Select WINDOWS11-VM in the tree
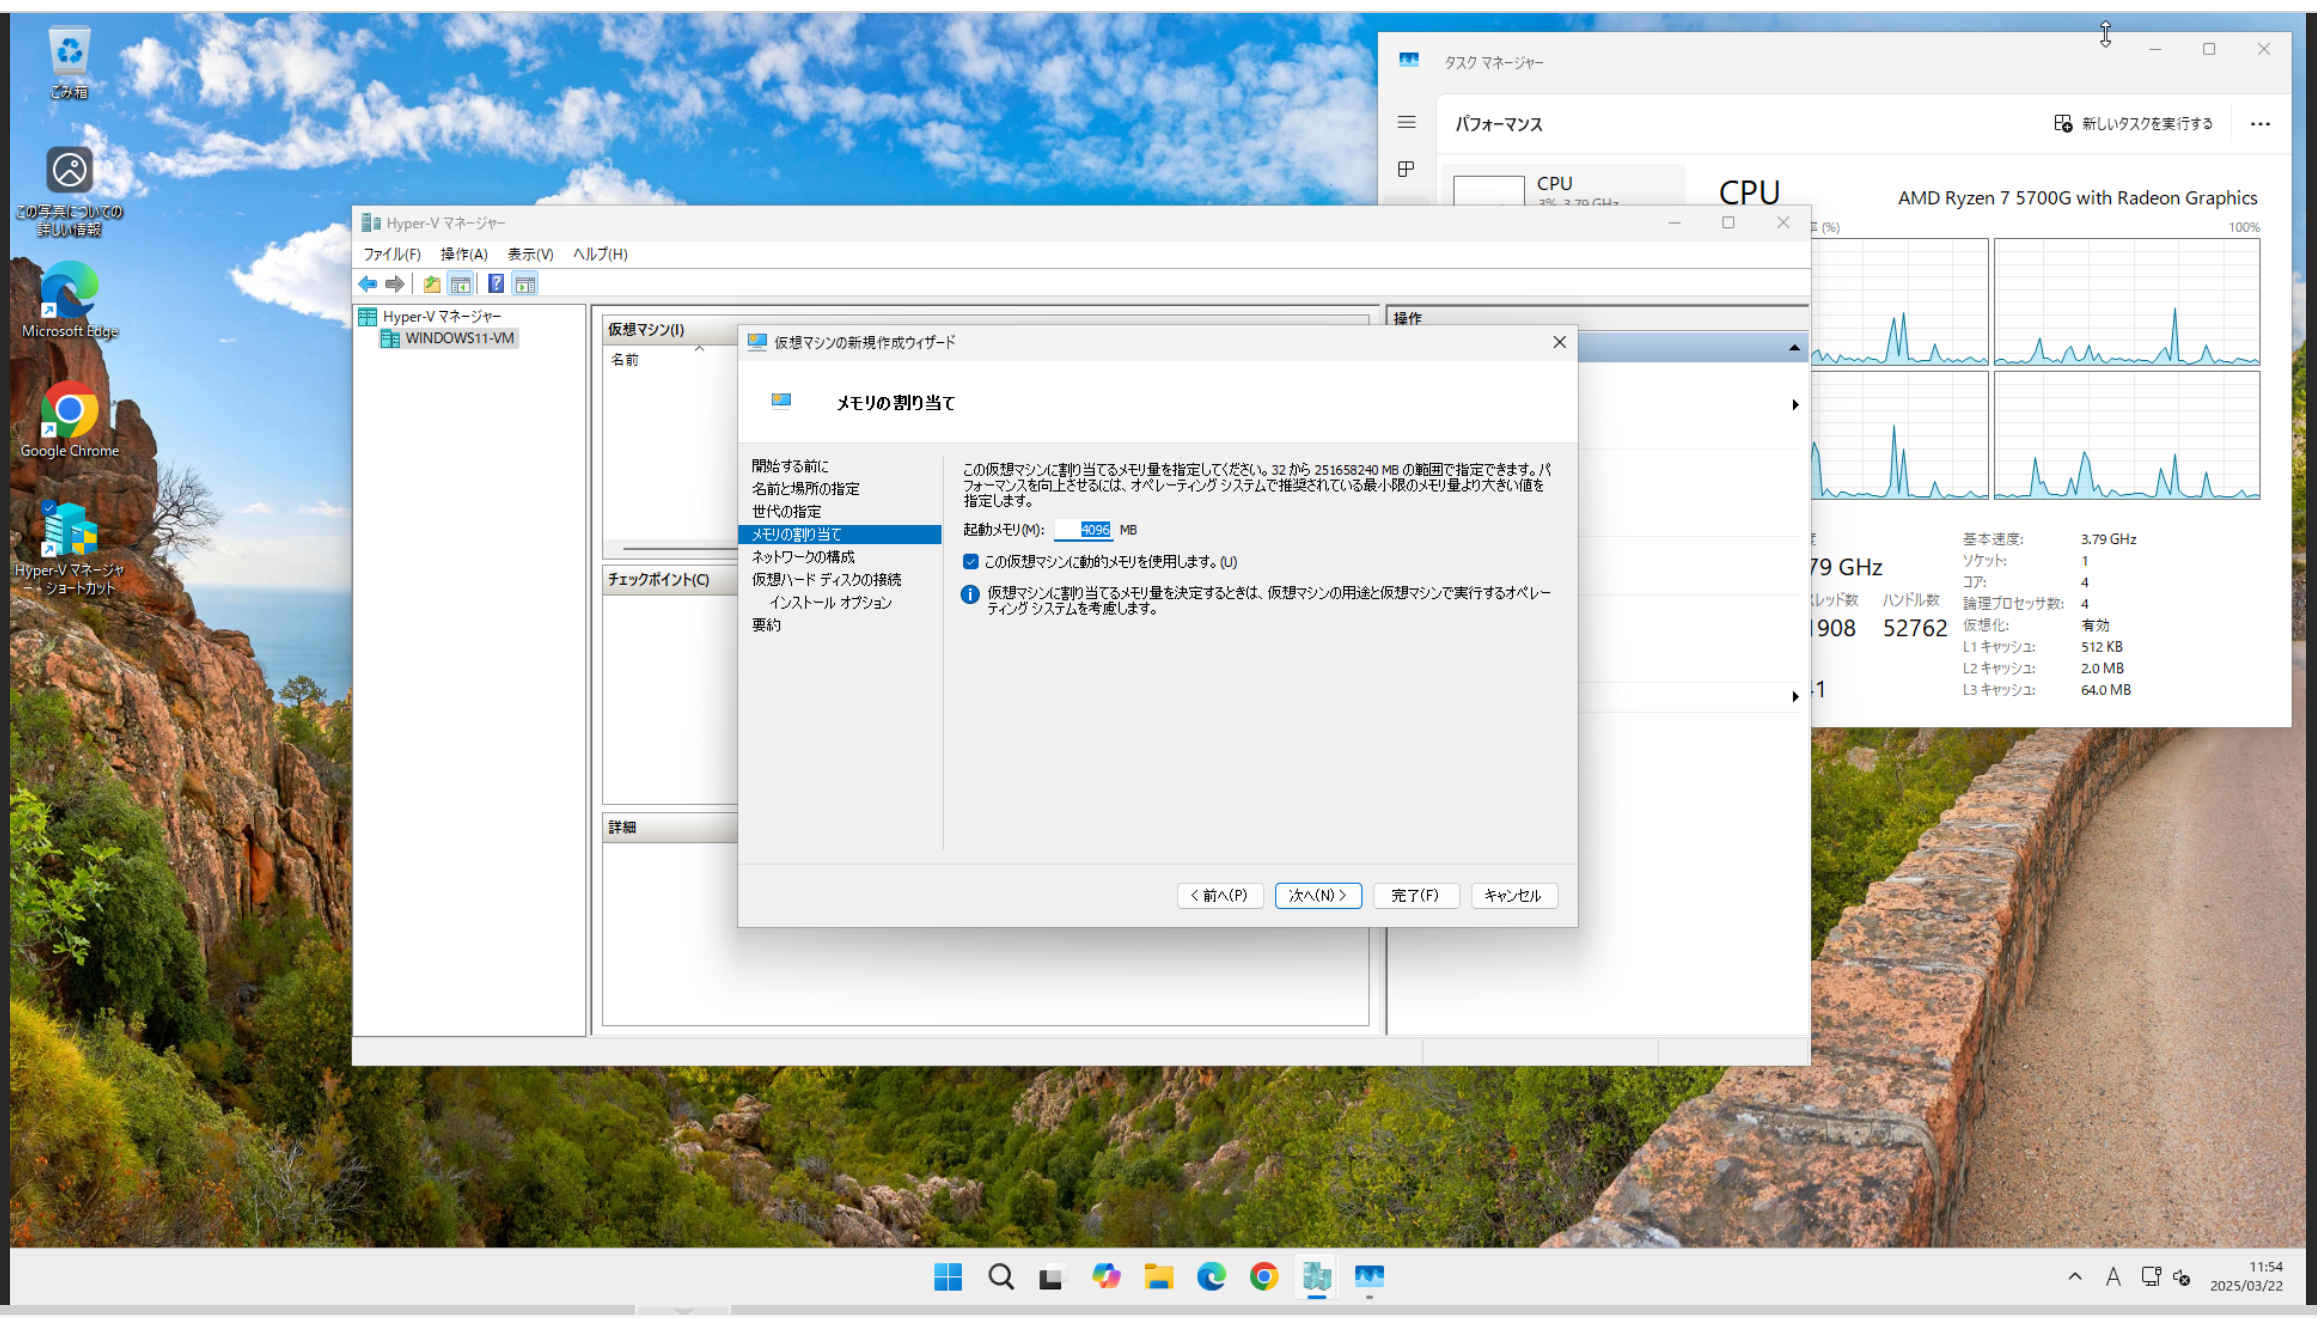This screenshot has height=1318, width=2317. (x=459, y=338)
